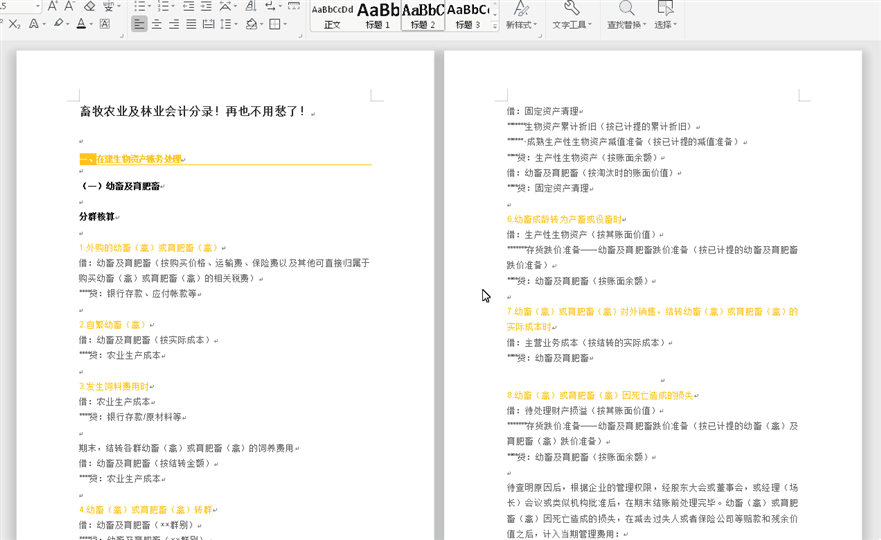Click the clear formatting eraser icon
Image resolution: width=881 pixels, height=540 pixels.
click(89, 6)
